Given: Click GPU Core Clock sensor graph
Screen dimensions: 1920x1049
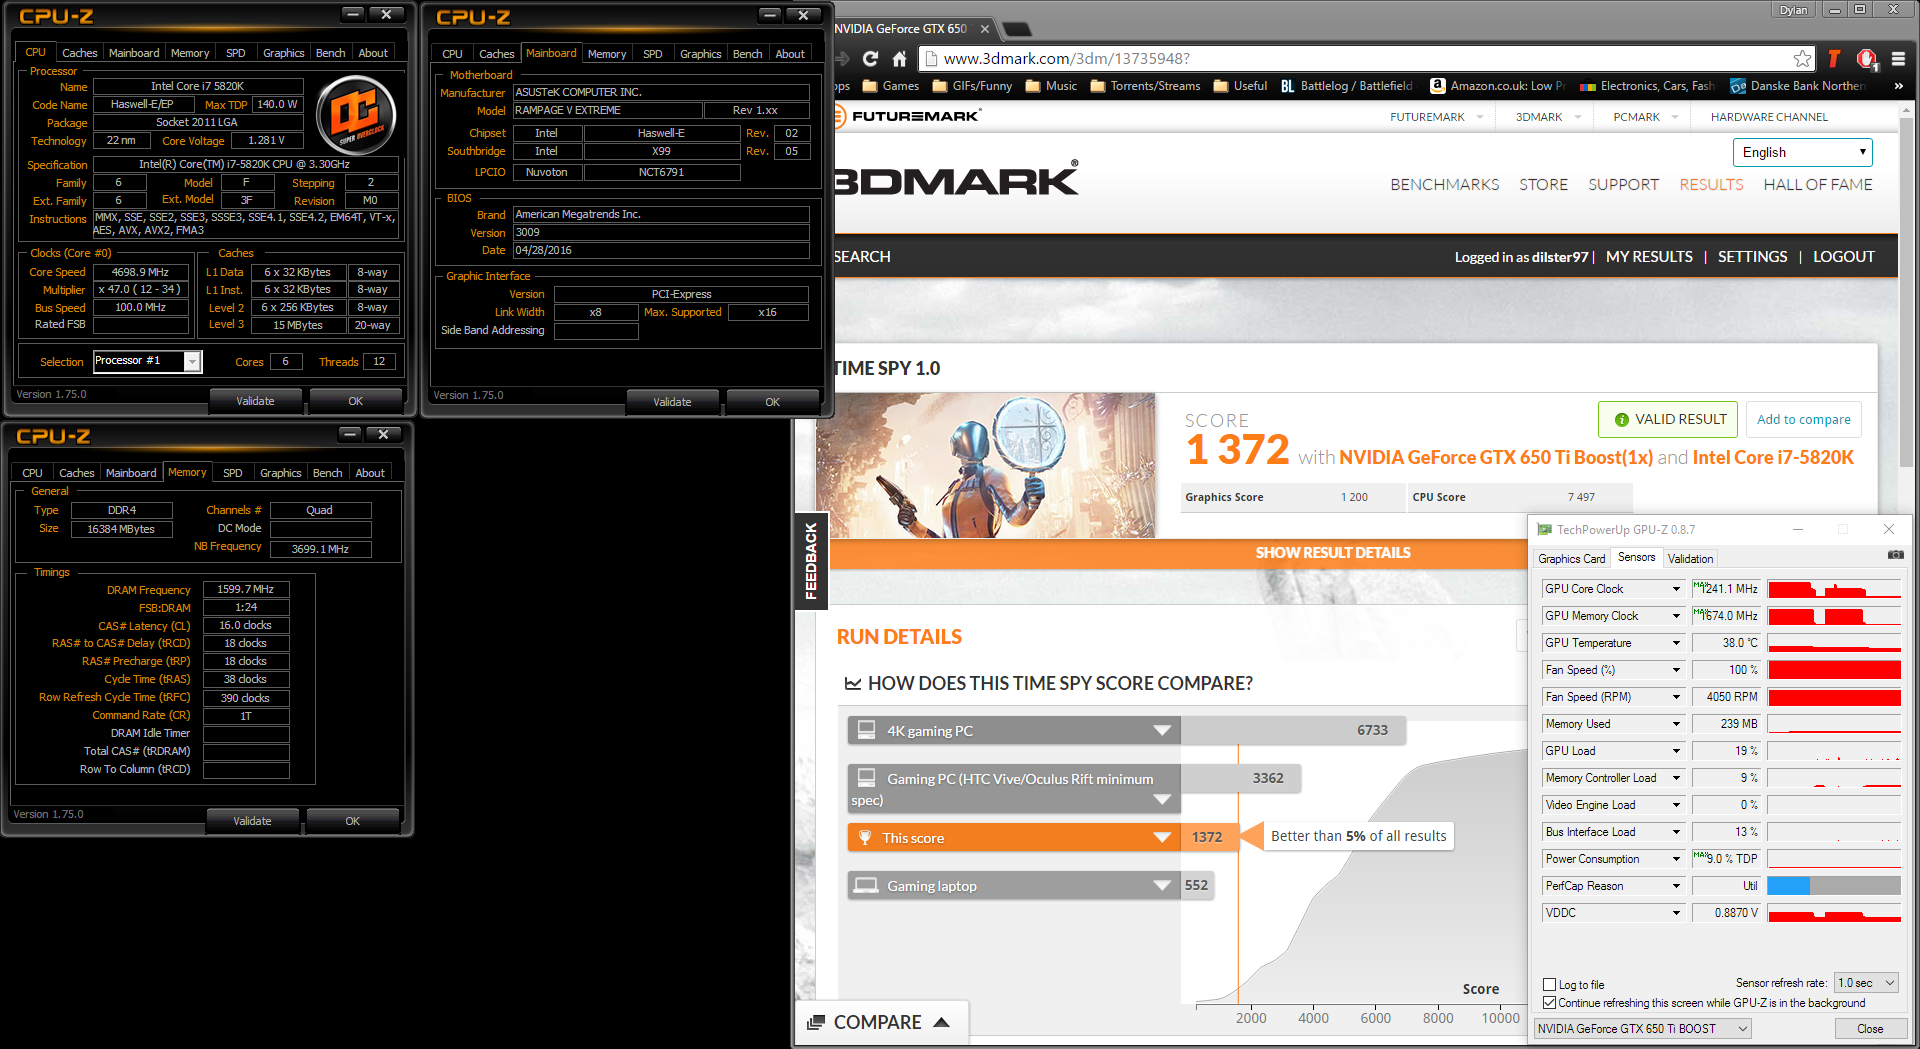Looking at the screenshot, I should [x=1833, y=589].
